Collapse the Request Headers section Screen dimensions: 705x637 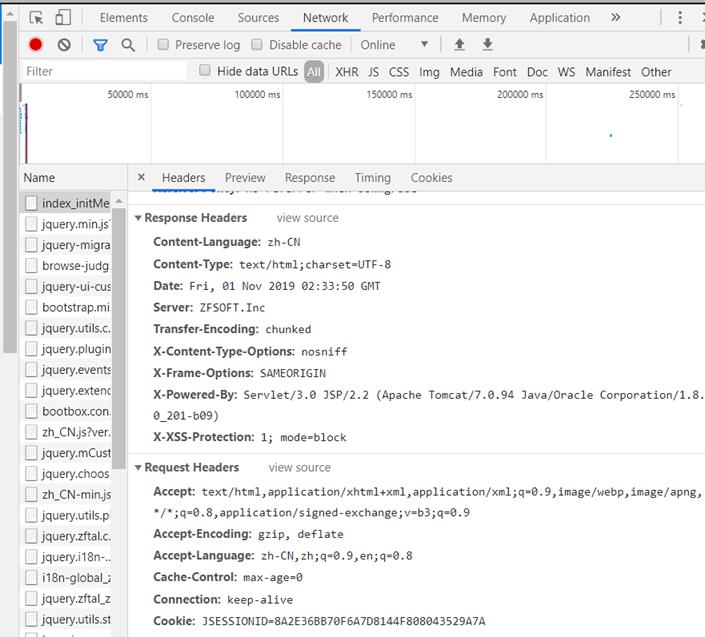click(138, 468)
